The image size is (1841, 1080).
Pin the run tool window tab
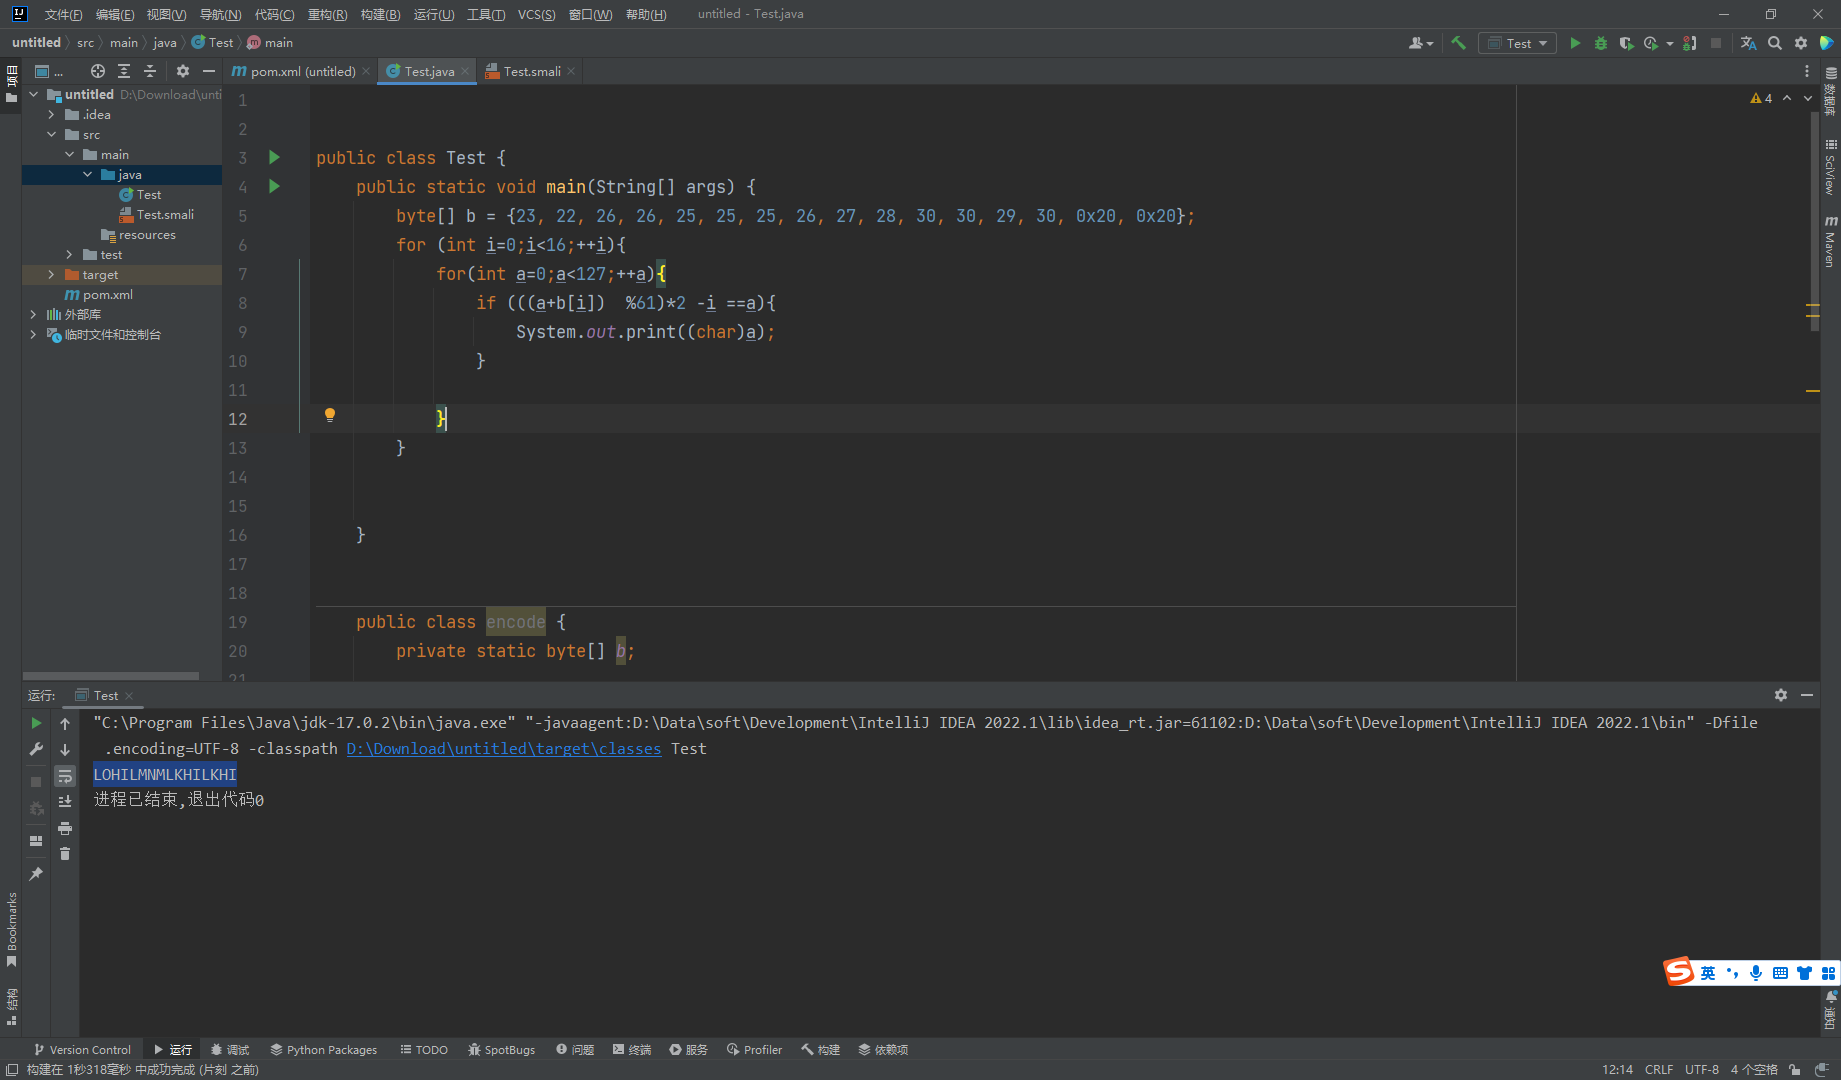35,873
